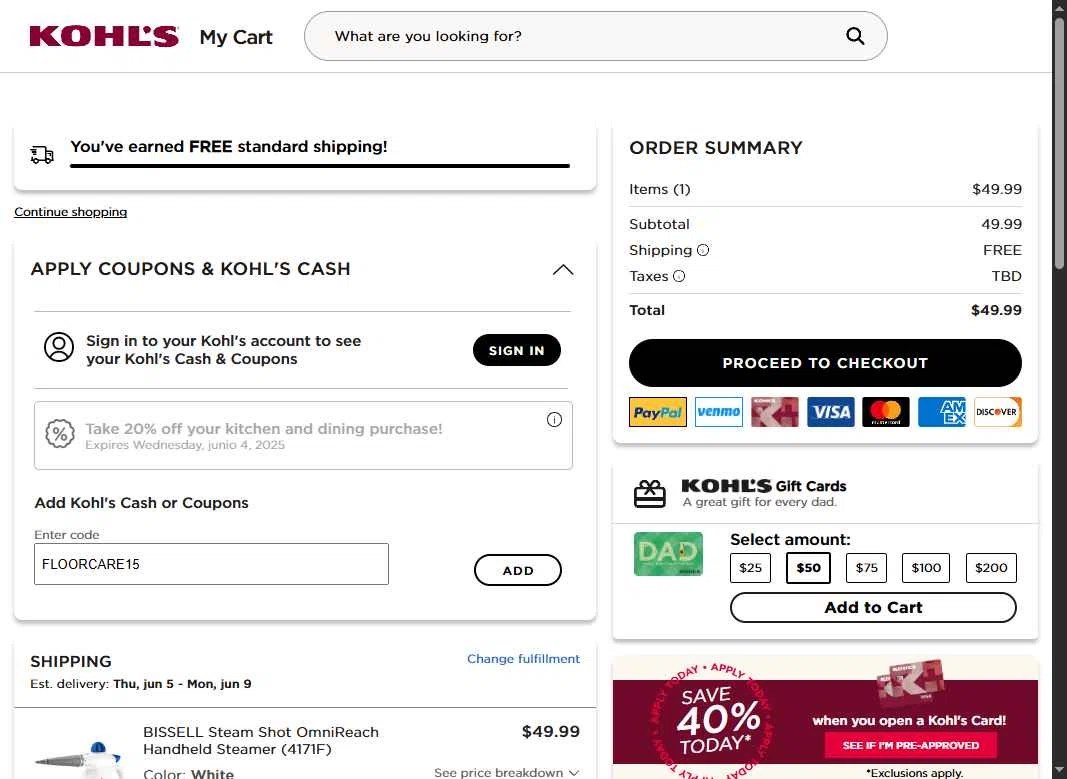Viewport: 1067px width, 779px height.
Task: Click the Shipping info icon in Order Summary
Action: pos(703,250)
